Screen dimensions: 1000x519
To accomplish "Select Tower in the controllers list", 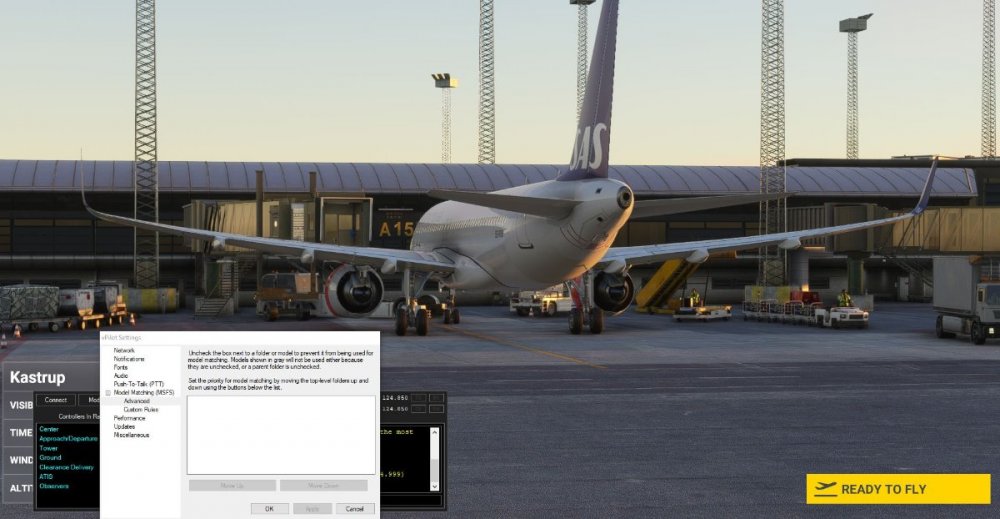I will (x=48, y=448).
